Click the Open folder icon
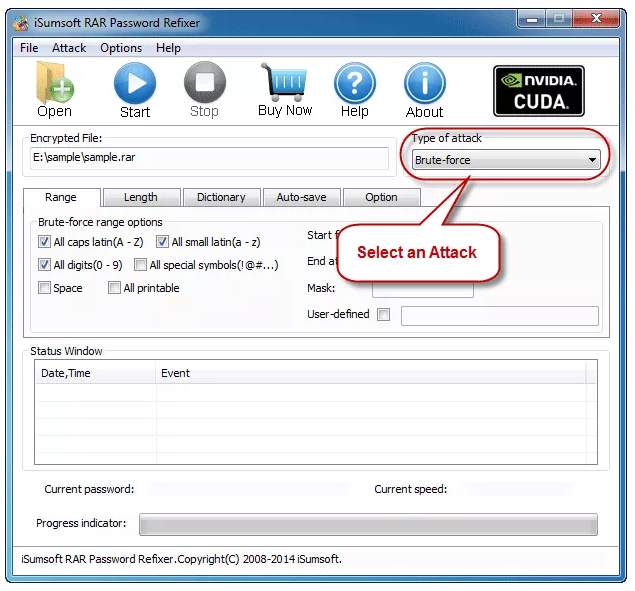This screenshot has width=635, height=591. [x=55, y=83]
